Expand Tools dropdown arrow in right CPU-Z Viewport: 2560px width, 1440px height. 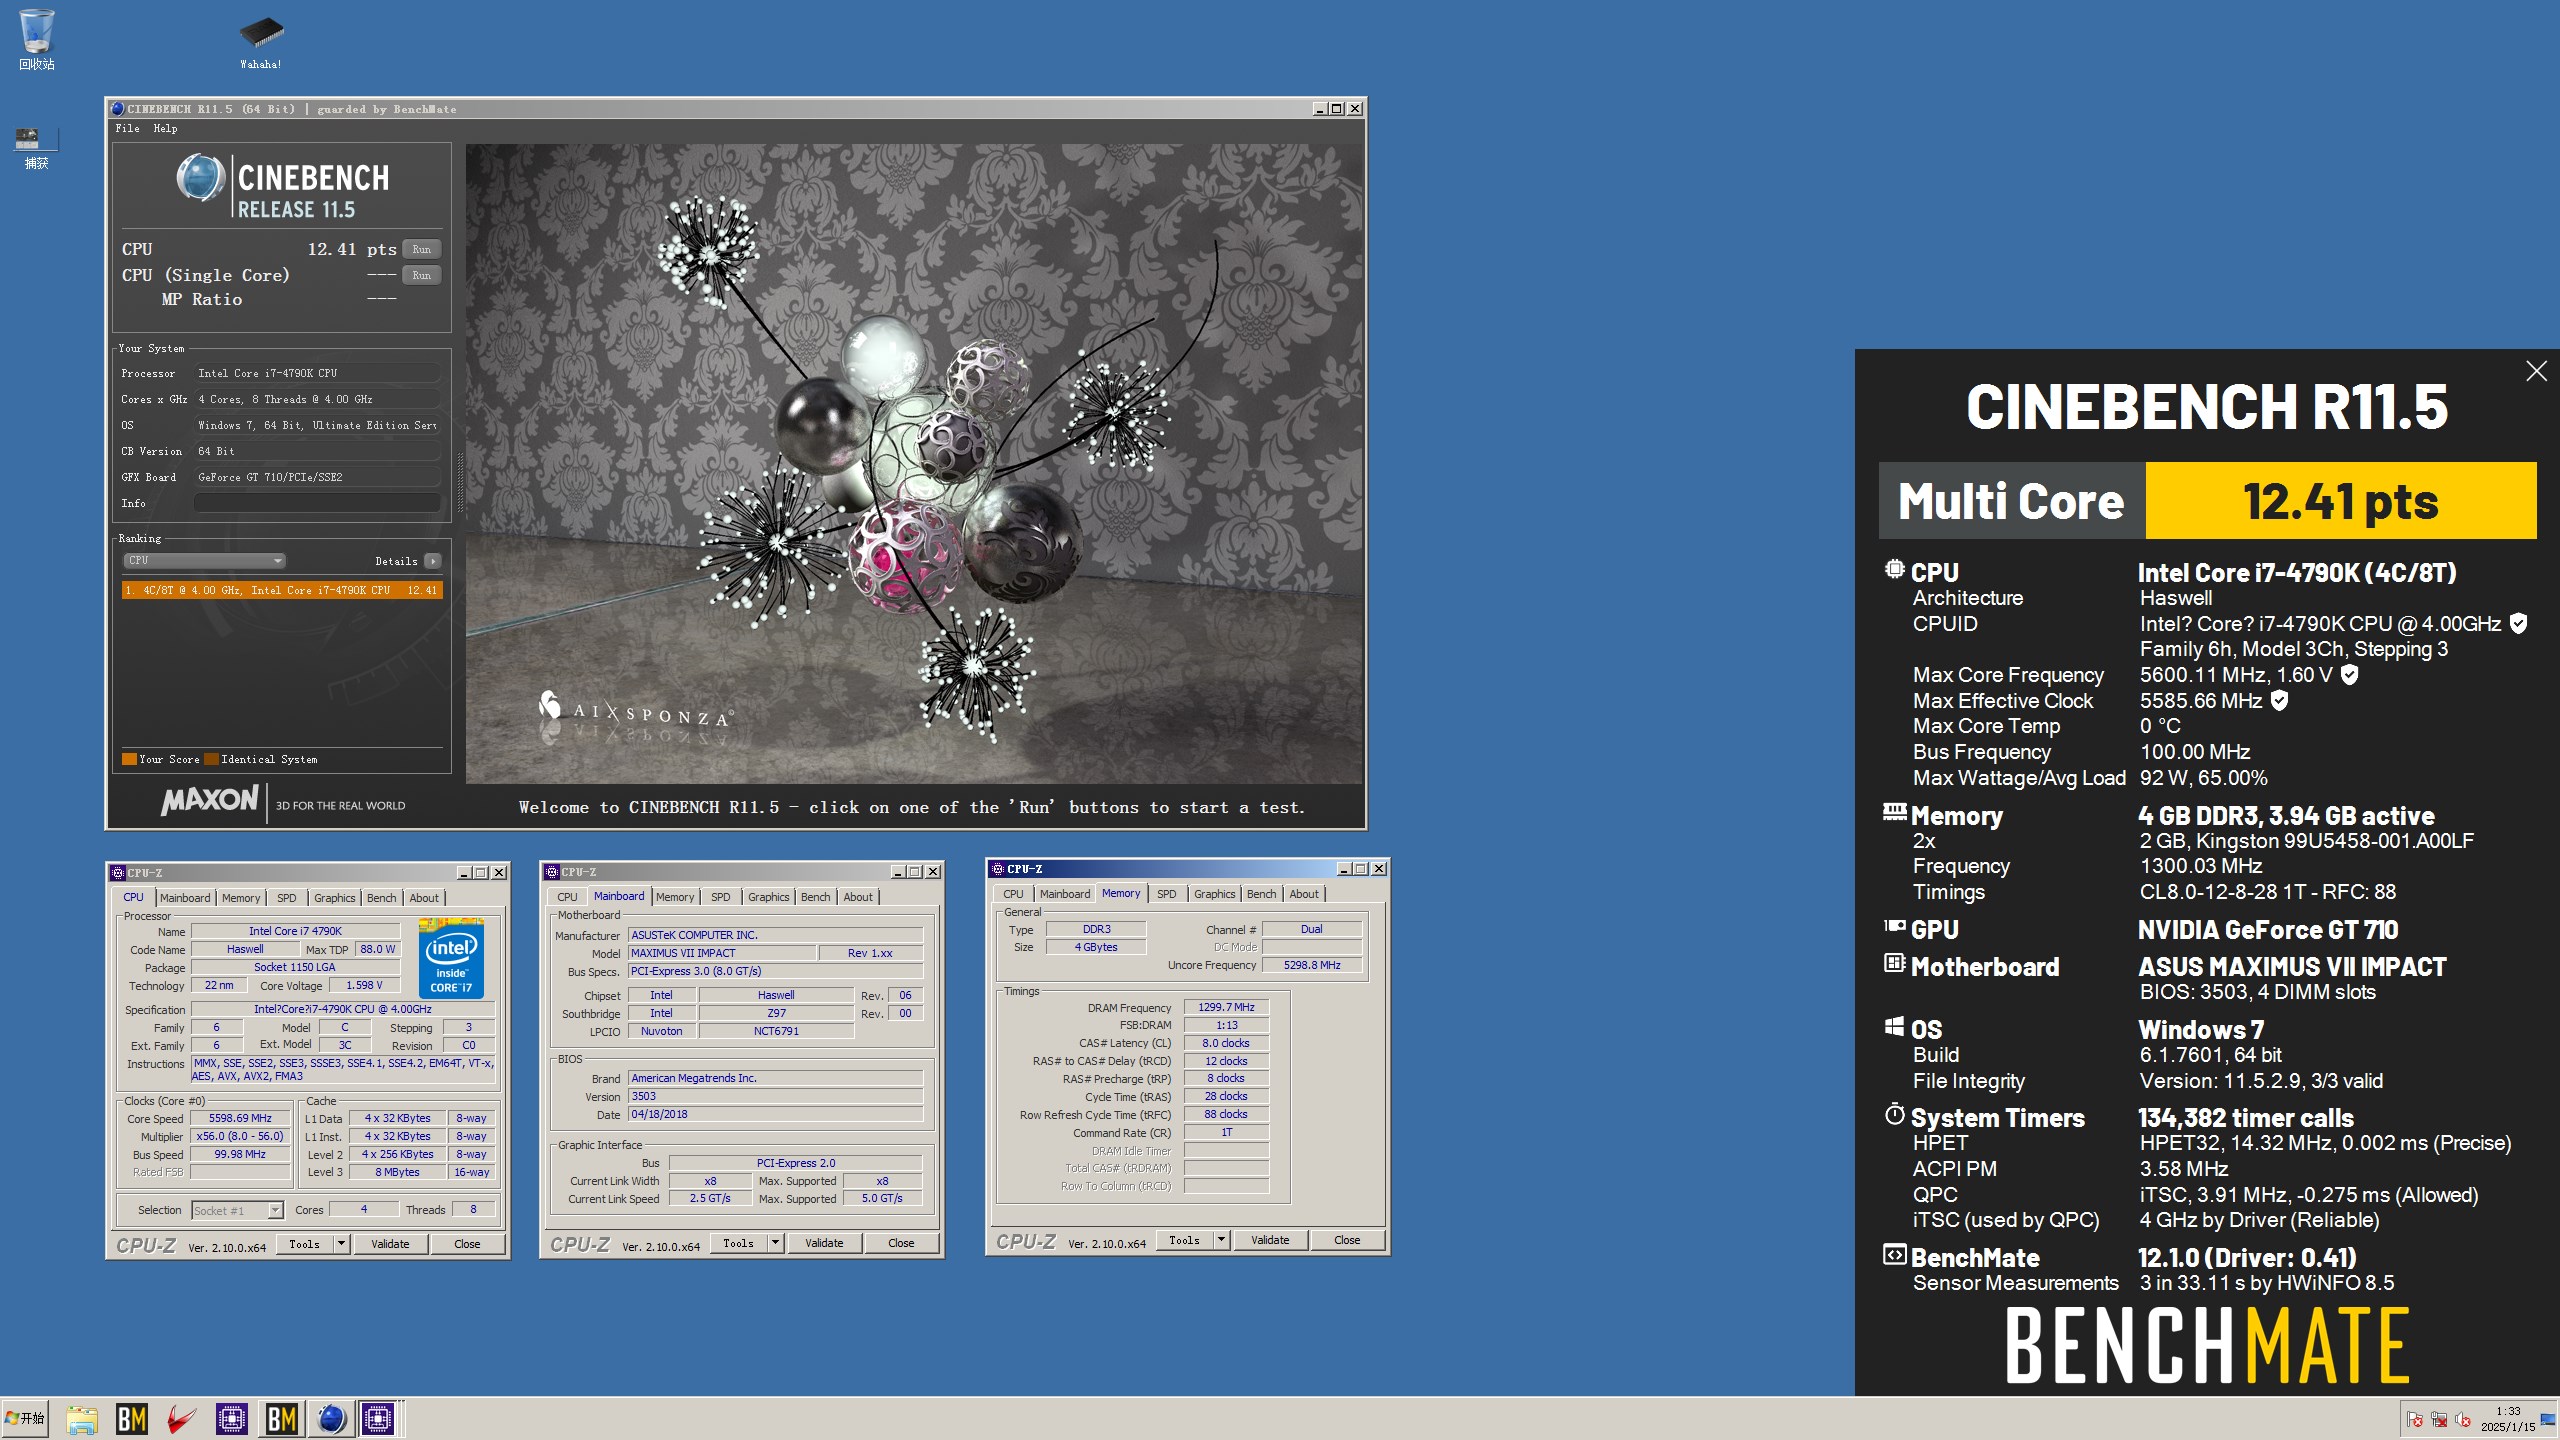coord(1221,1240)
